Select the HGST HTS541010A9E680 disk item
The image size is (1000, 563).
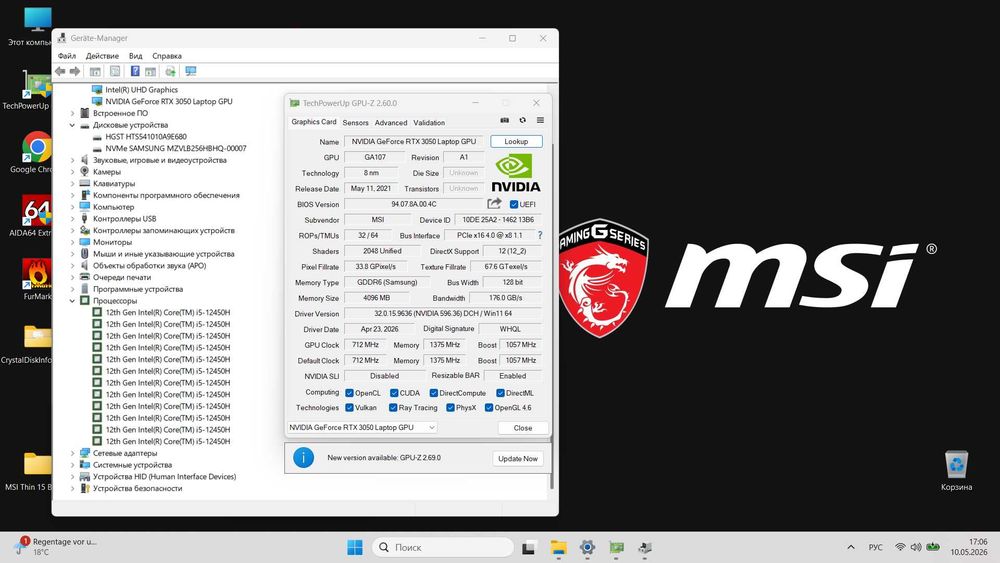145,136
